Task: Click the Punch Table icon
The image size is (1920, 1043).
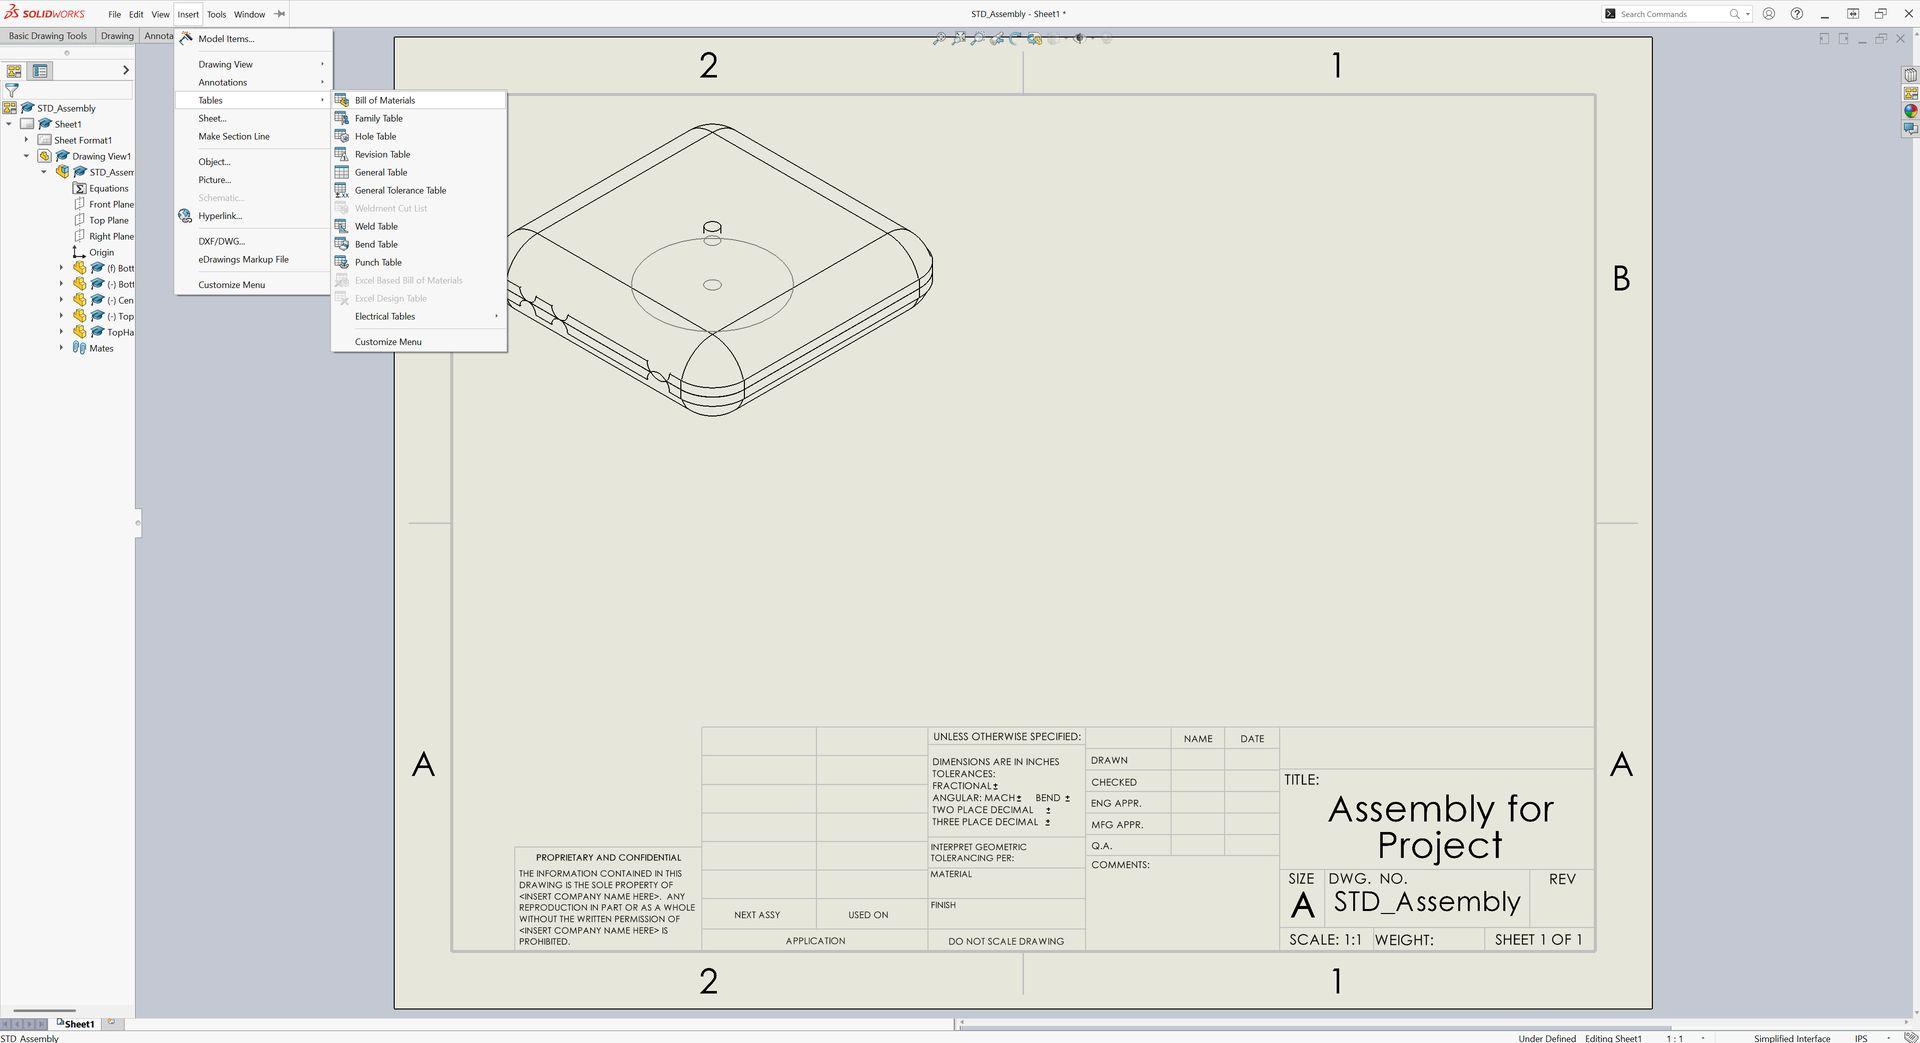Action: pos(342,262)
